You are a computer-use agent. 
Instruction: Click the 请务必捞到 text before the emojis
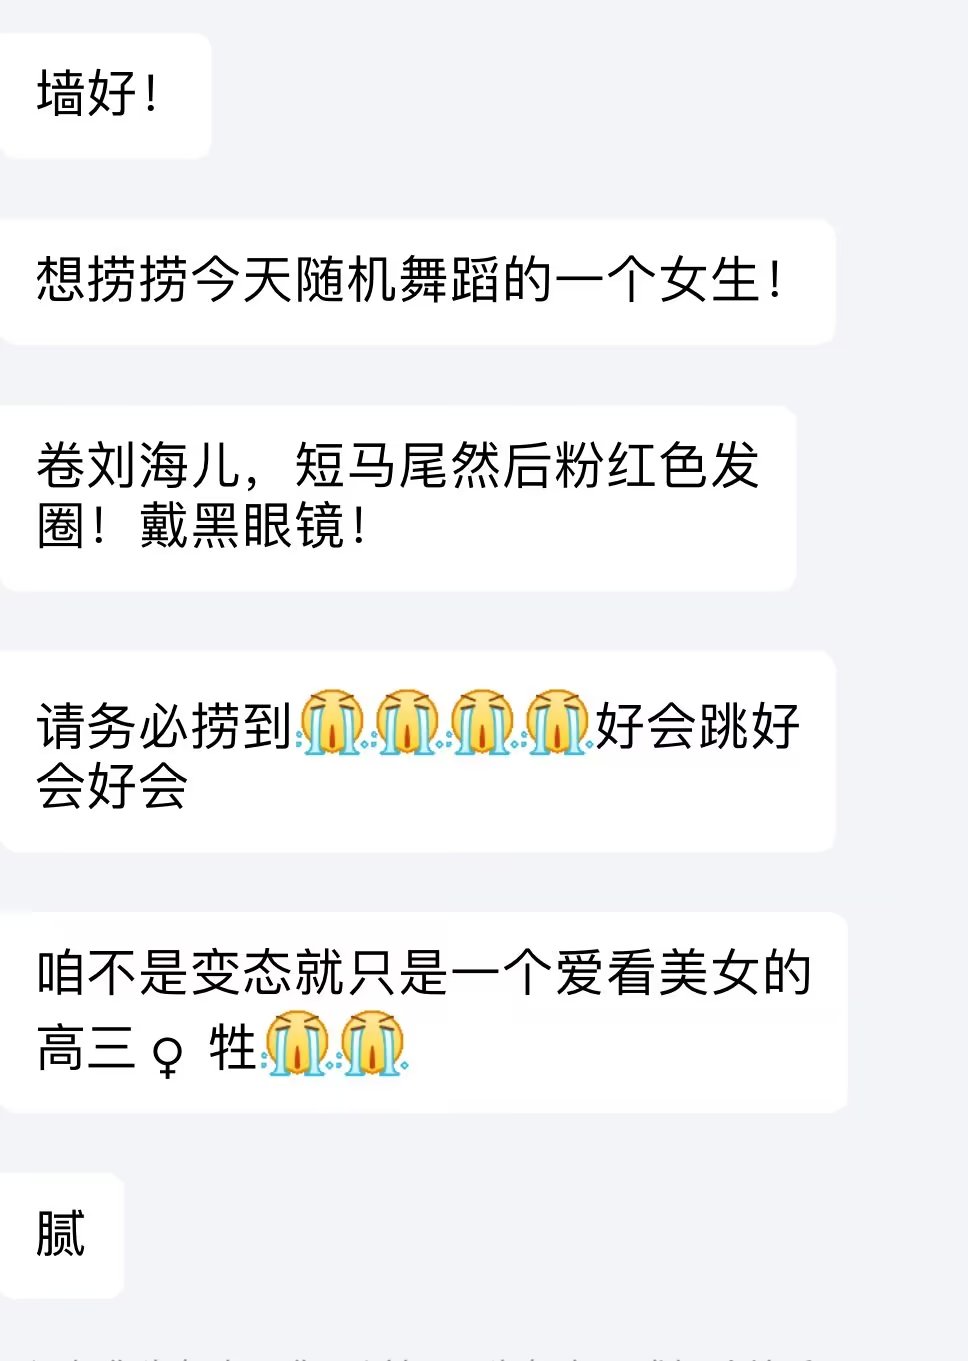(165, 725)
